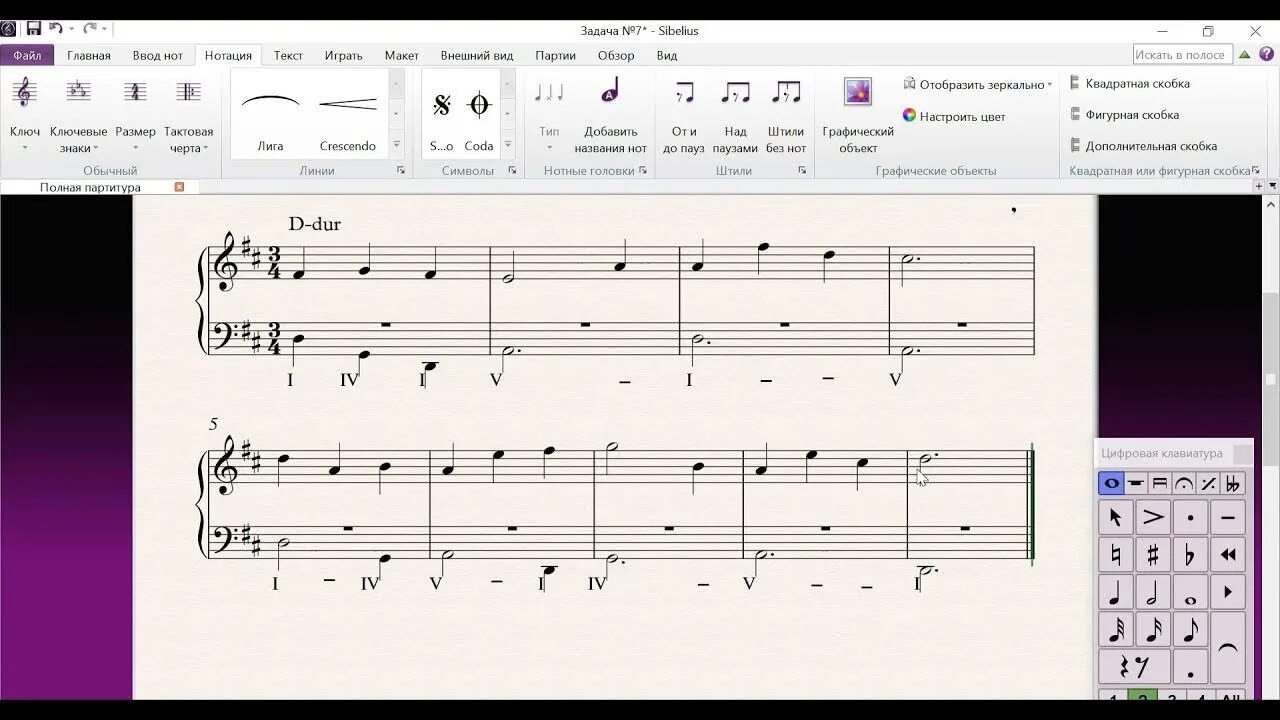This screenshot has width=1280, height=720.
Task: Switch to the Макет tab
Action: (x=402, y=55)
